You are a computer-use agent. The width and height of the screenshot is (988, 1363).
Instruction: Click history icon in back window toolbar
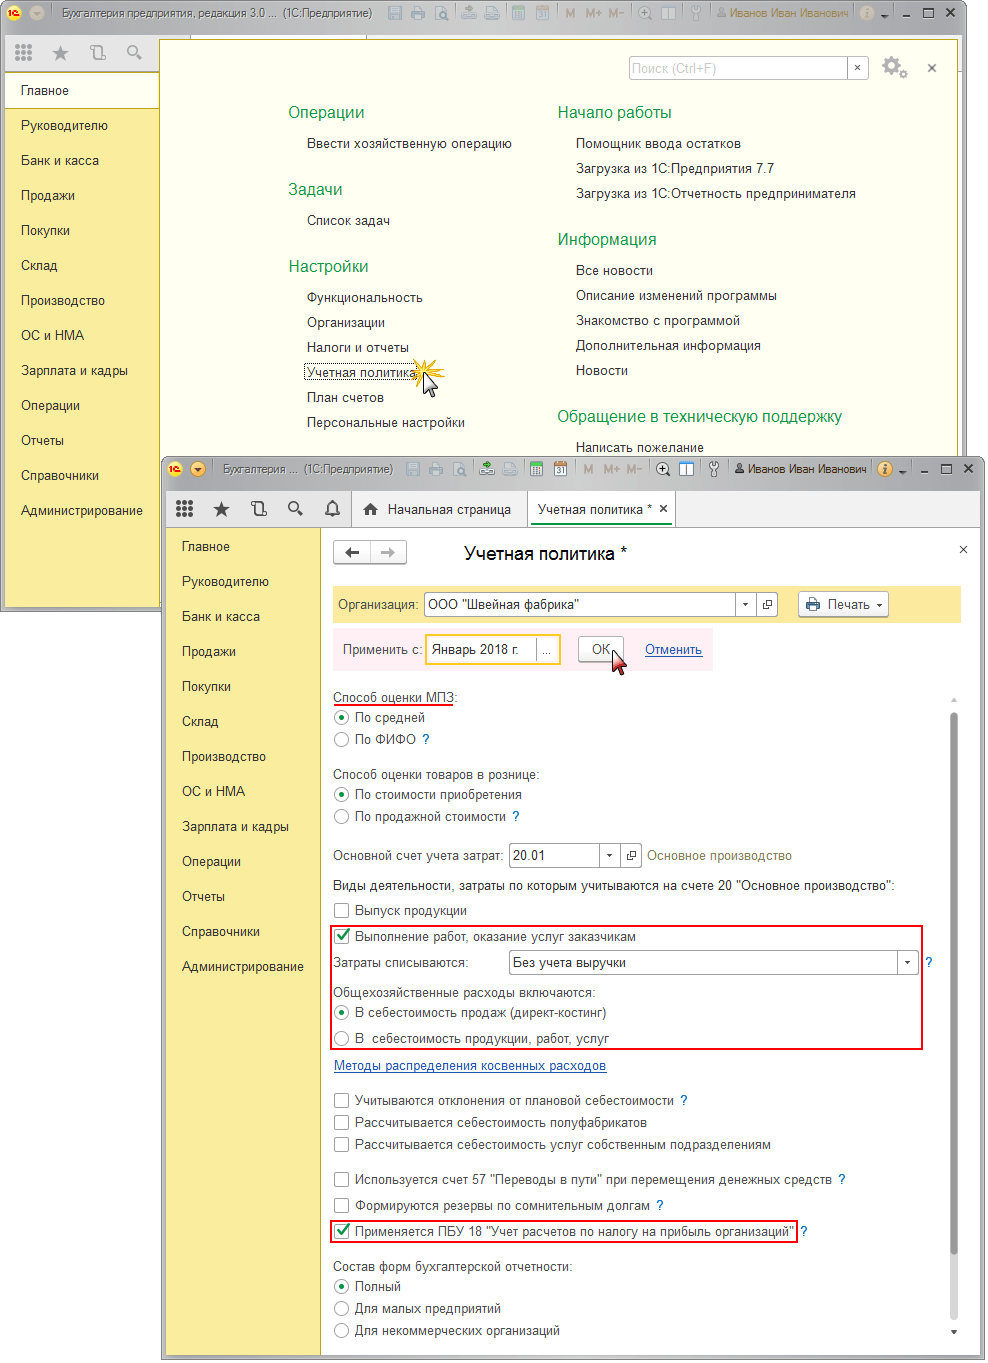[97, 53]
